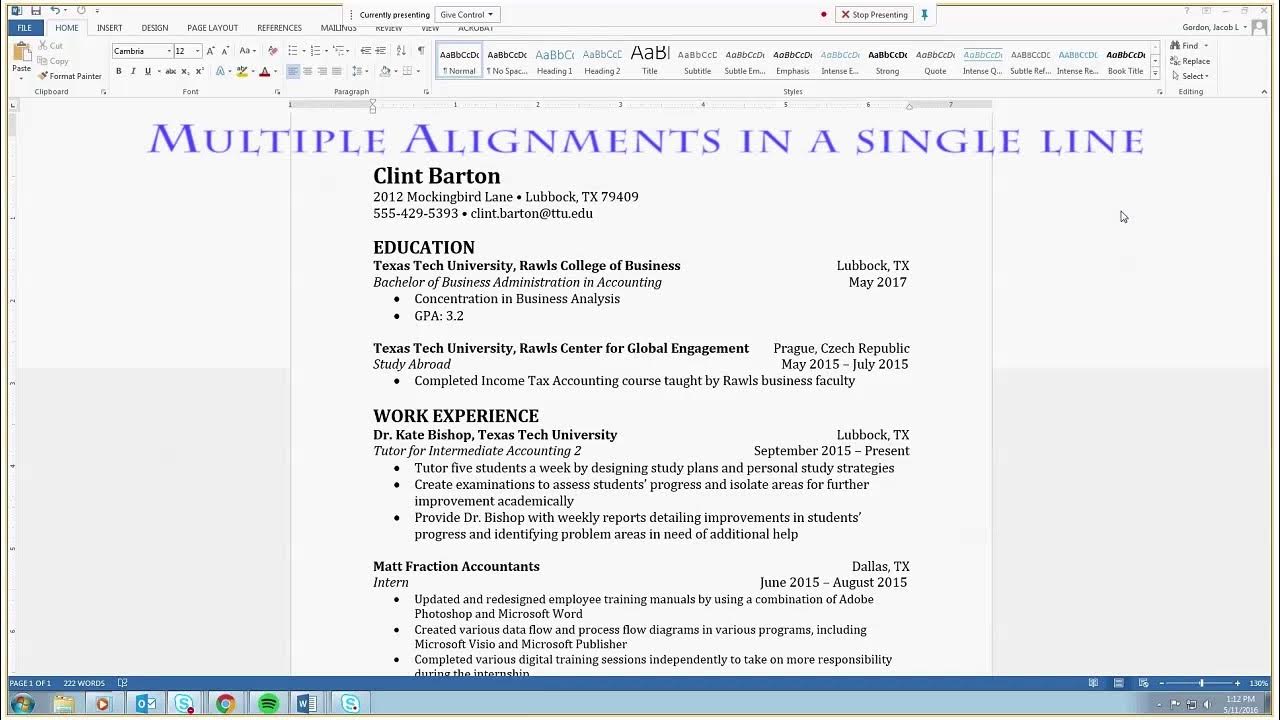The width and height of the screenshot is (1280, 720).
Task: Click the Grow Font icon
Action: pyautogui.click(x=210, y=51)
